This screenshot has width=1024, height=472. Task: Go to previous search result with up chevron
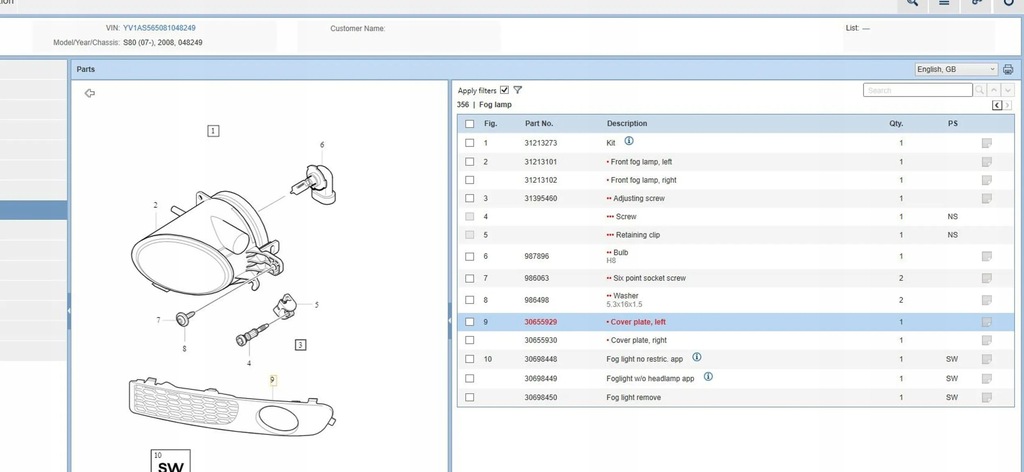coord(993,90)
